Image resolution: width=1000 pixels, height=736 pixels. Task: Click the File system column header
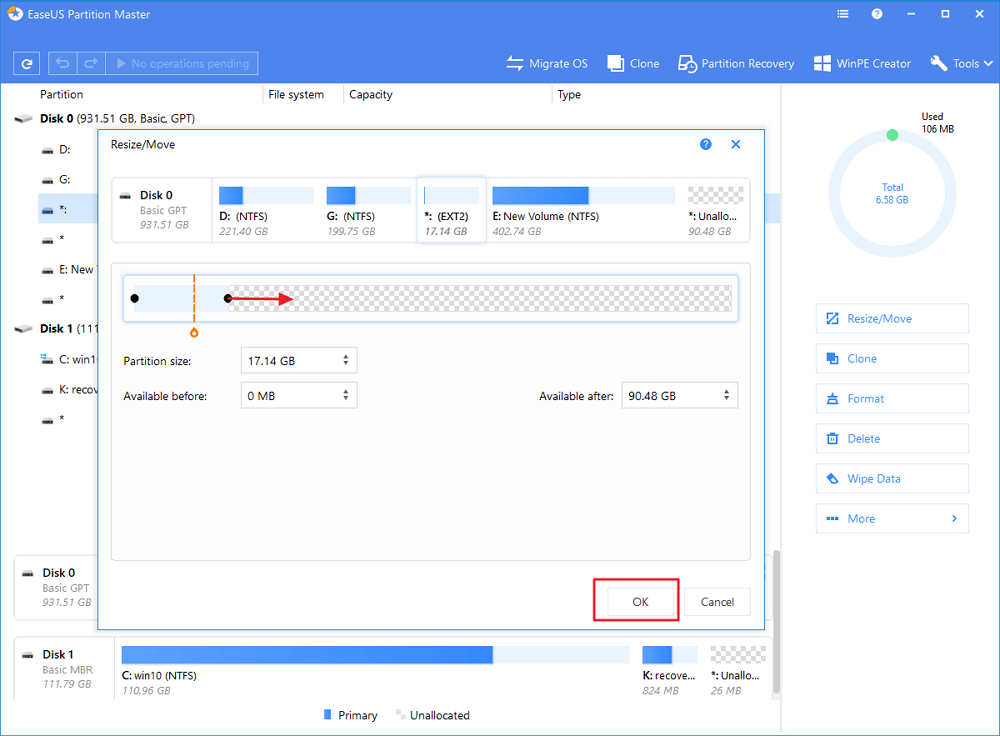[x=296, y=94]
